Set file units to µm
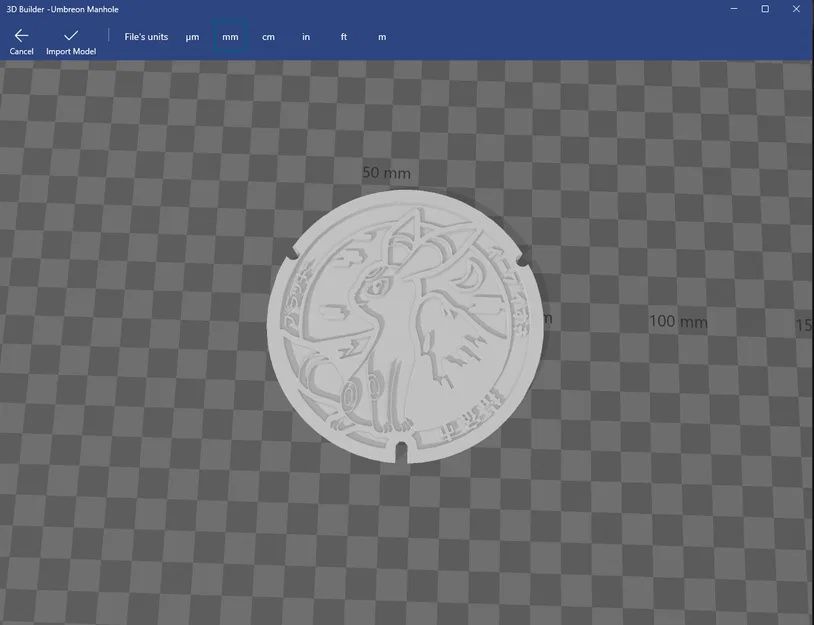Screen dimensions: 814x625 [192, 37]
